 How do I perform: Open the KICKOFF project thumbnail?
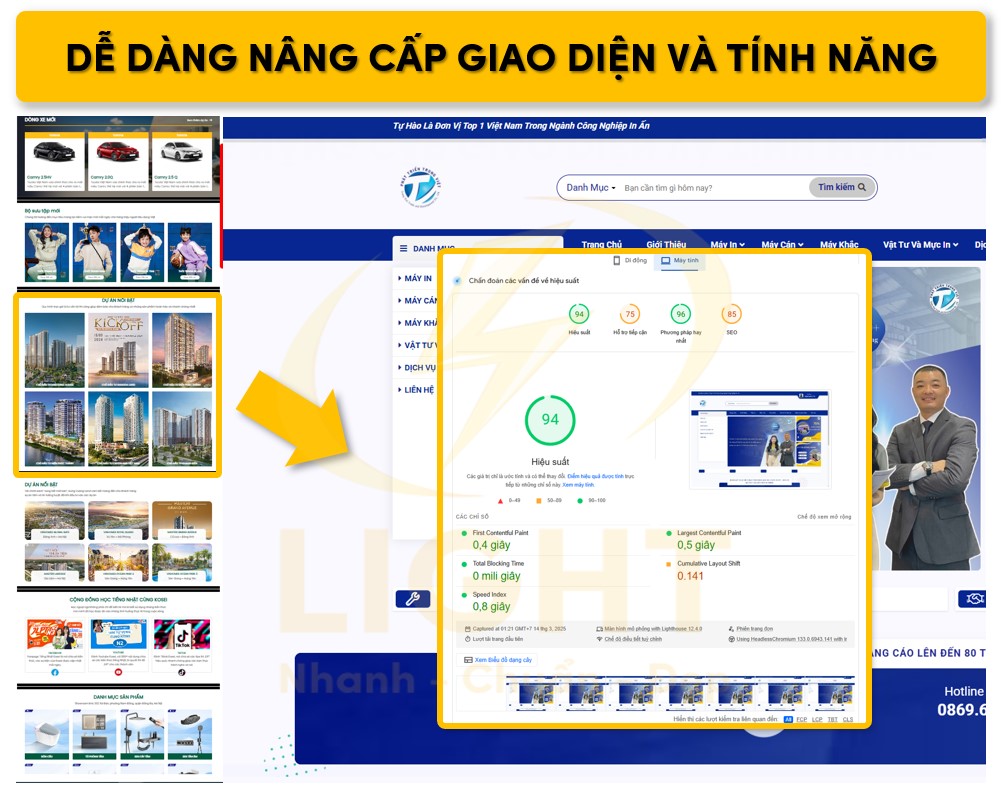[118, 351]
